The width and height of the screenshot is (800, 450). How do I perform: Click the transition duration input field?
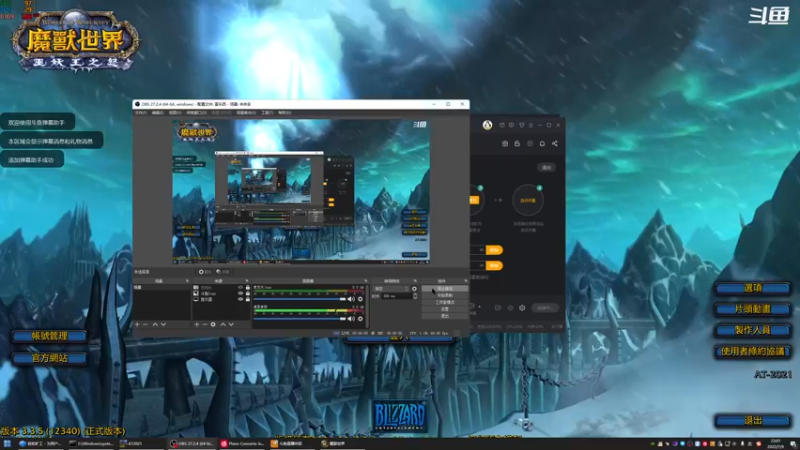(x=397, y=296)
